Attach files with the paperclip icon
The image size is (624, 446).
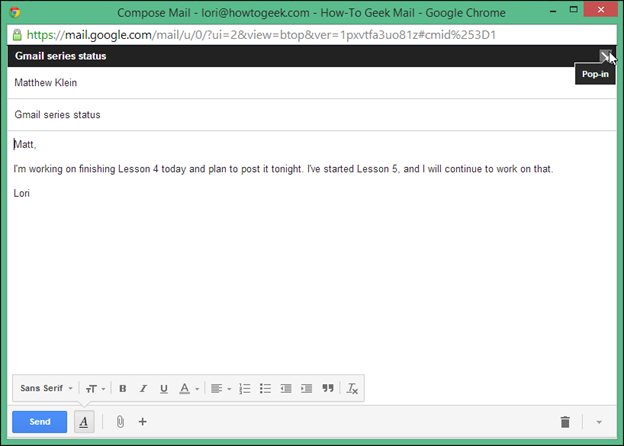coord(120,422)
